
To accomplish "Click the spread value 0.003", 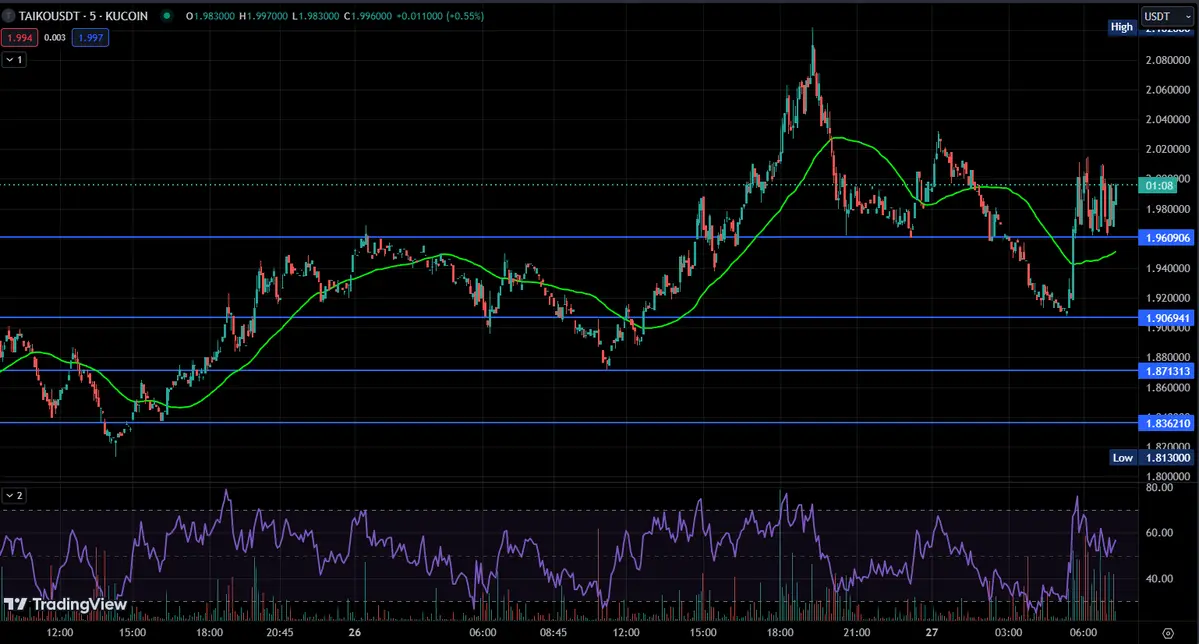I will tap(54, 37).
